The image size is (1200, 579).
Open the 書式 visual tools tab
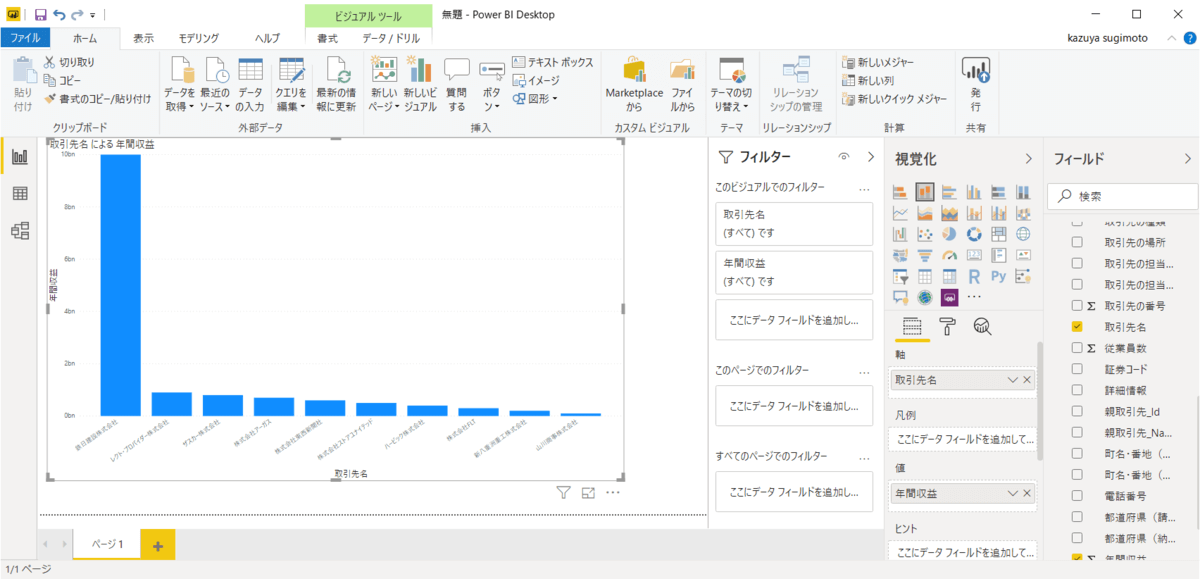click(x=327, y=38)
